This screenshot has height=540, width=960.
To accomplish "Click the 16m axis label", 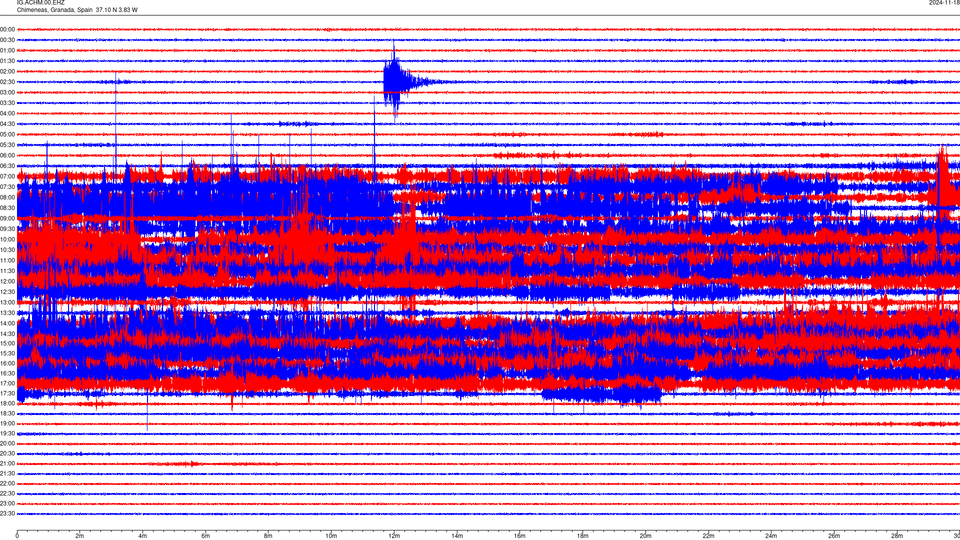I will 519,536.
